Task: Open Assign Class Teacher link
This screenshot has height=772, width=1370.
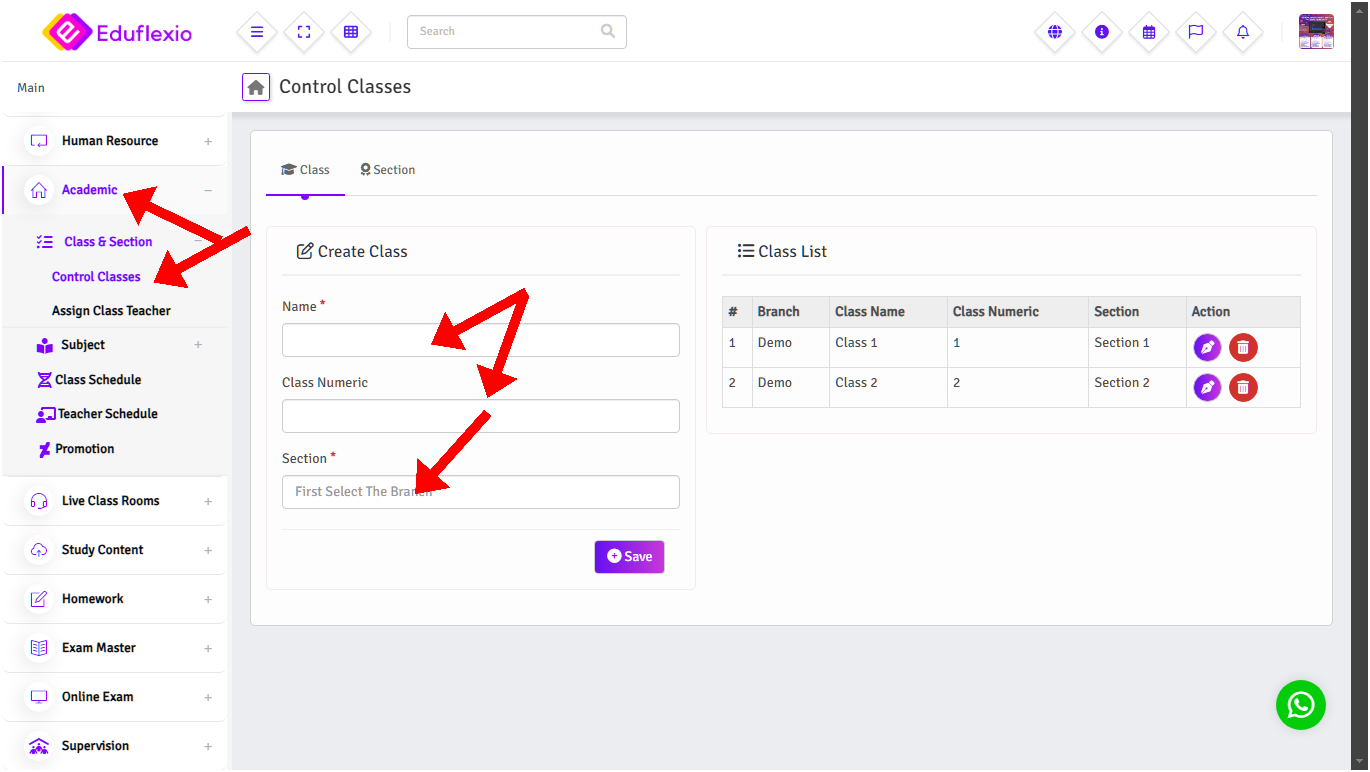Action: tap(111, 311)
